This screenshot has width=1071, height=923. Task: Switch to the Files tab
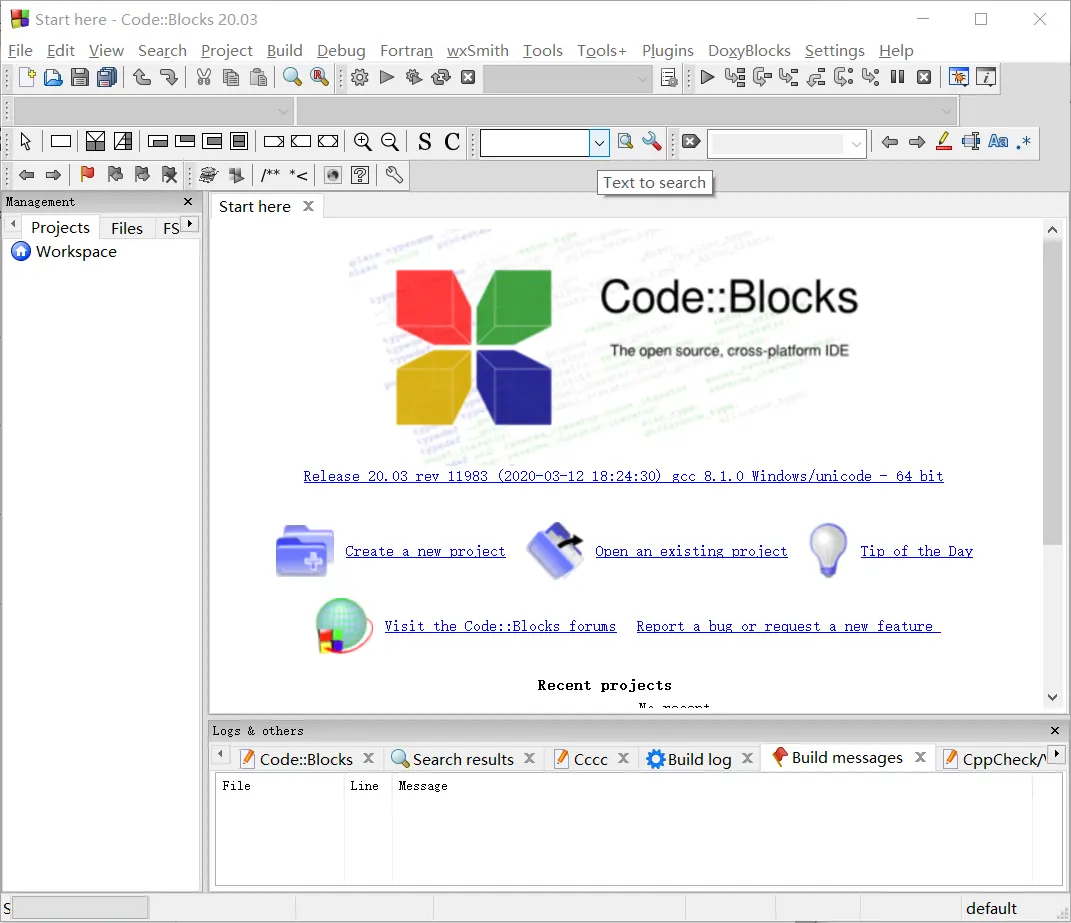[x=127, y=228]
